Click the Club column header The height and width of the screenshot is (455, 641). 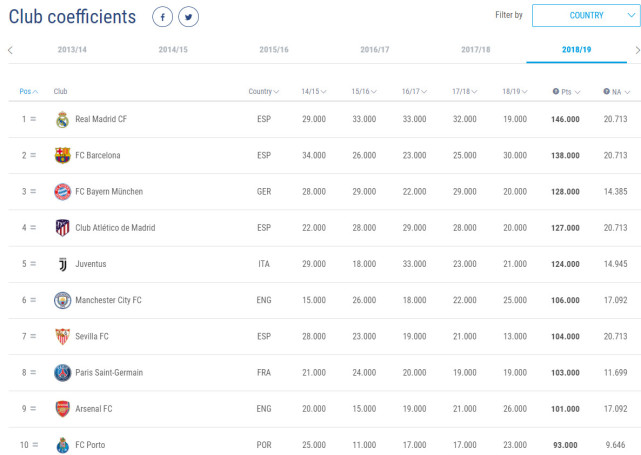61,91
